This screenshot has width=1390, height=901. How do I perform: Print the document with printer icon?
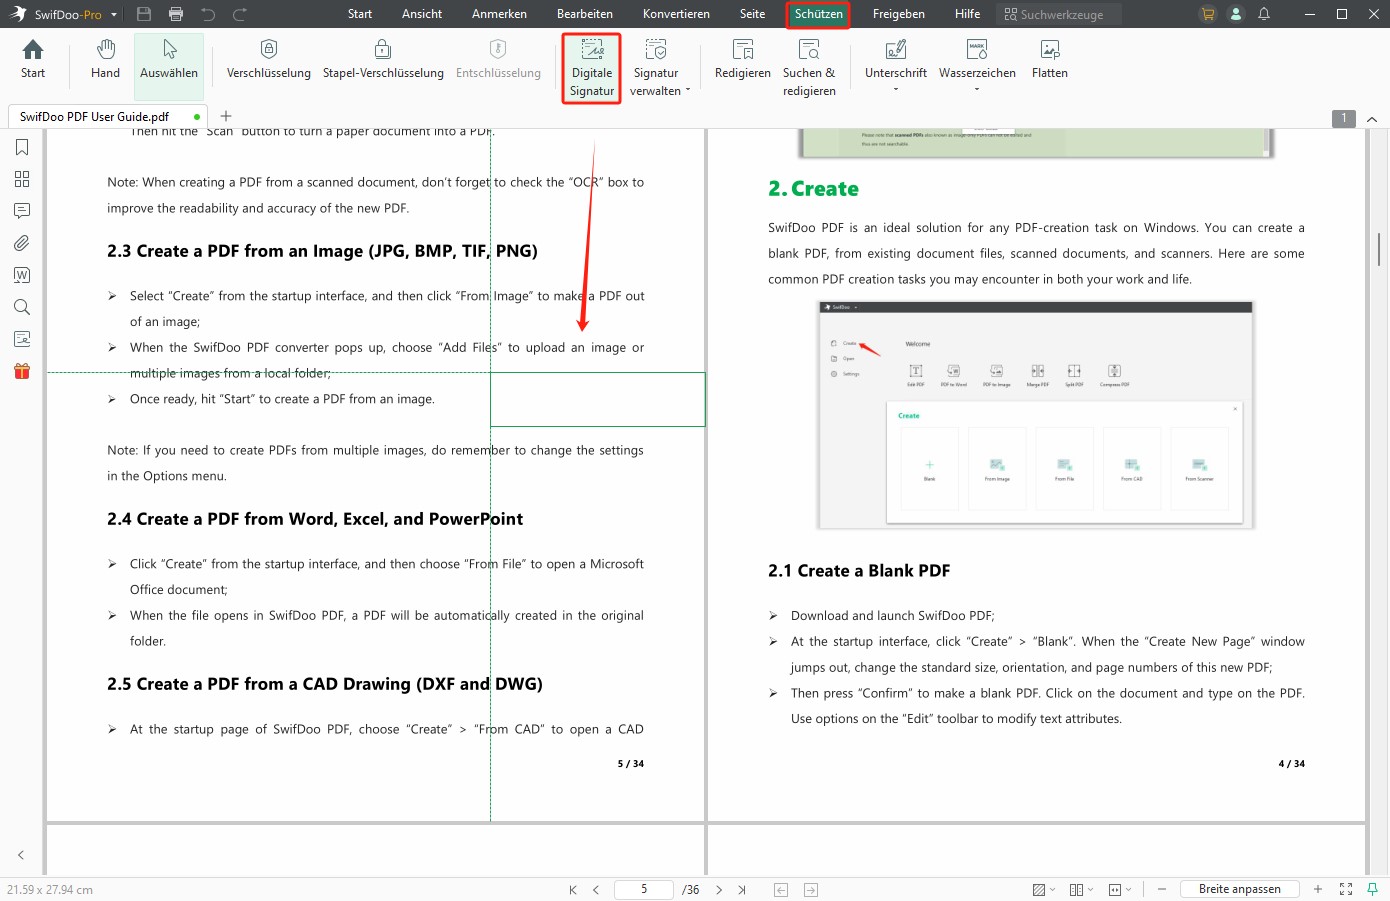(x=176, y=14)
